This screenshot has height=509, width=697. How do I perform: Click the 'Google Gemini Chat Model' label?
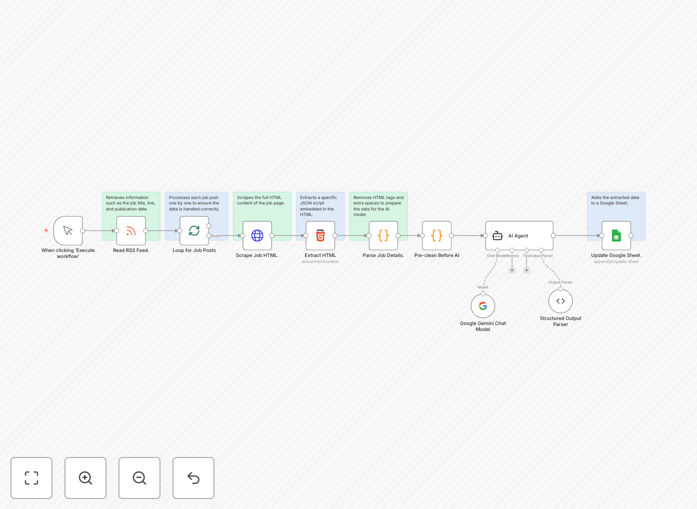tap(483, 326)
